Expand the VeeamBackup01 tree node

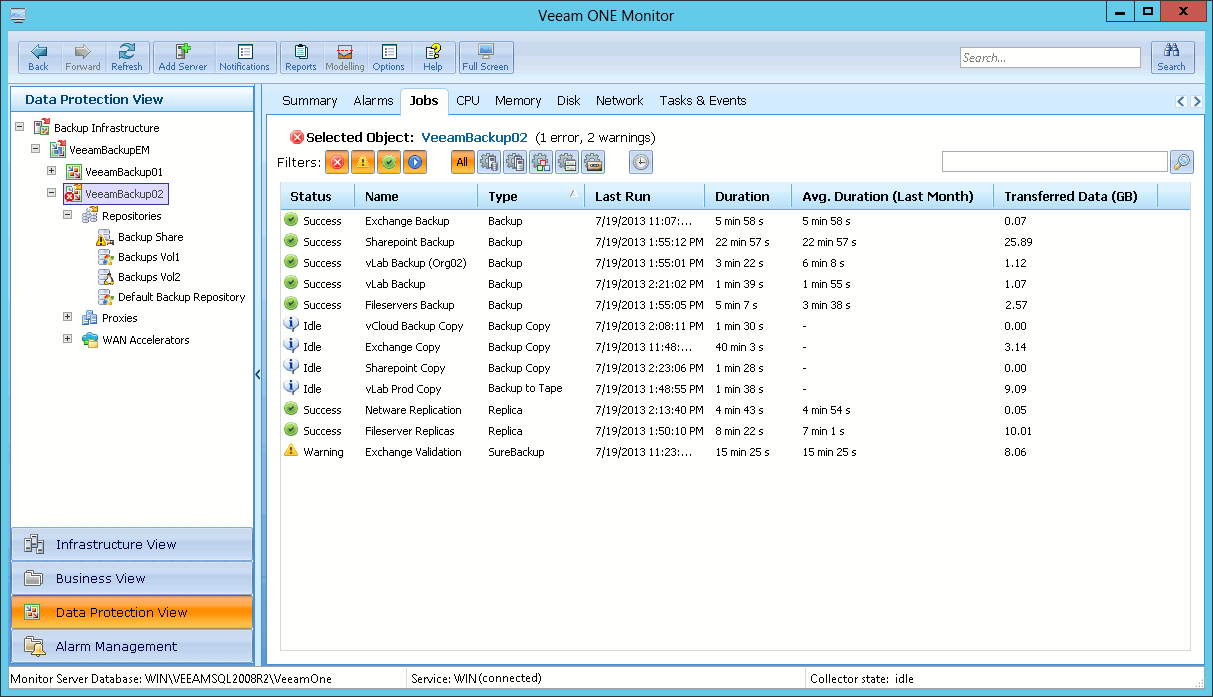click(52, 171)
